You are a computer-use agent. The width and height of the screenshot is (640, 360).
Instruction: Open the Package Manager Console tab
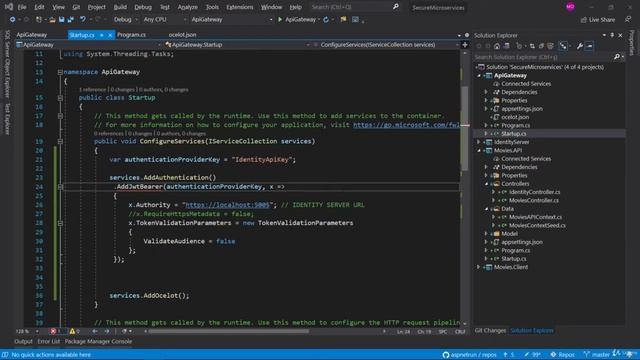[x=98, y=342]
